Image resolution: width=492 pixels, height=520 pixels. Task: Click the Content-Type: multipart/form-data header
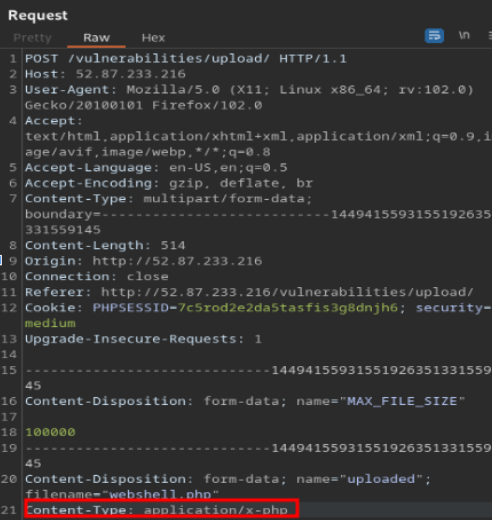[168, 199]
